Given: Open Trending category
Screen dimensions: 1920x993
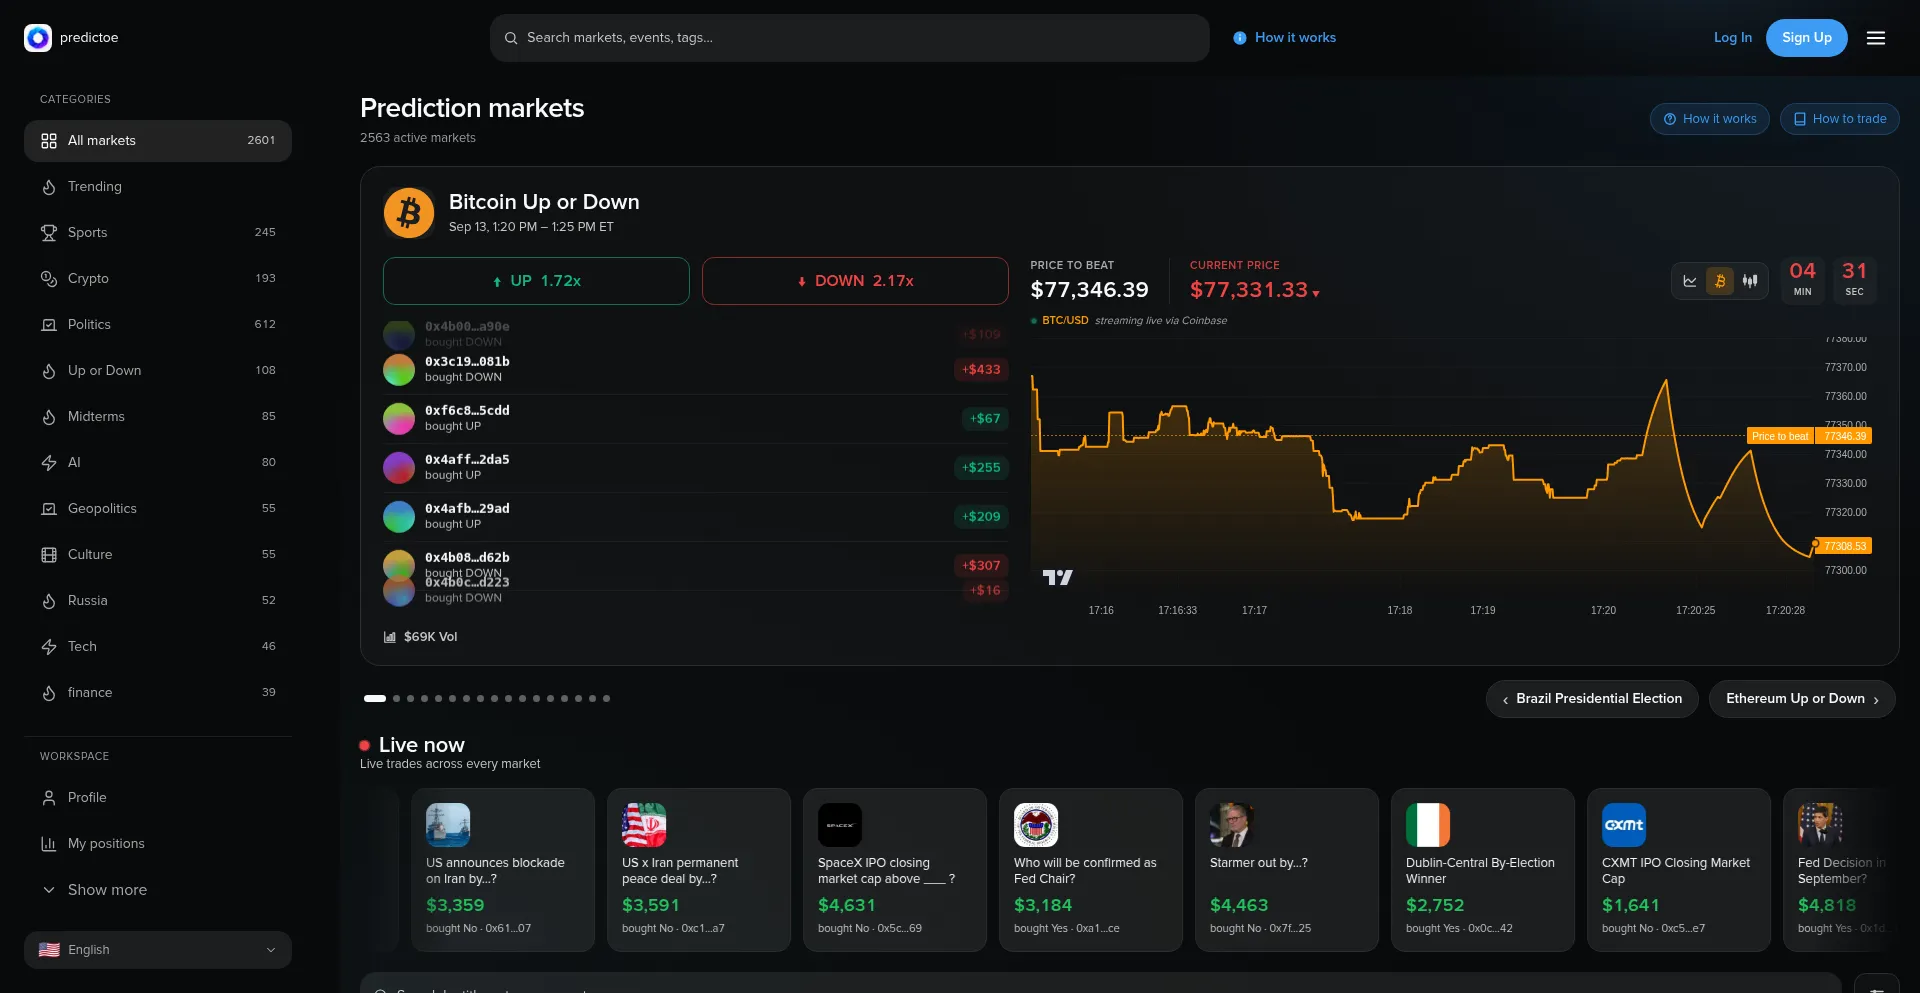Looking at the screenshot, I should click(x=158, y=187).
